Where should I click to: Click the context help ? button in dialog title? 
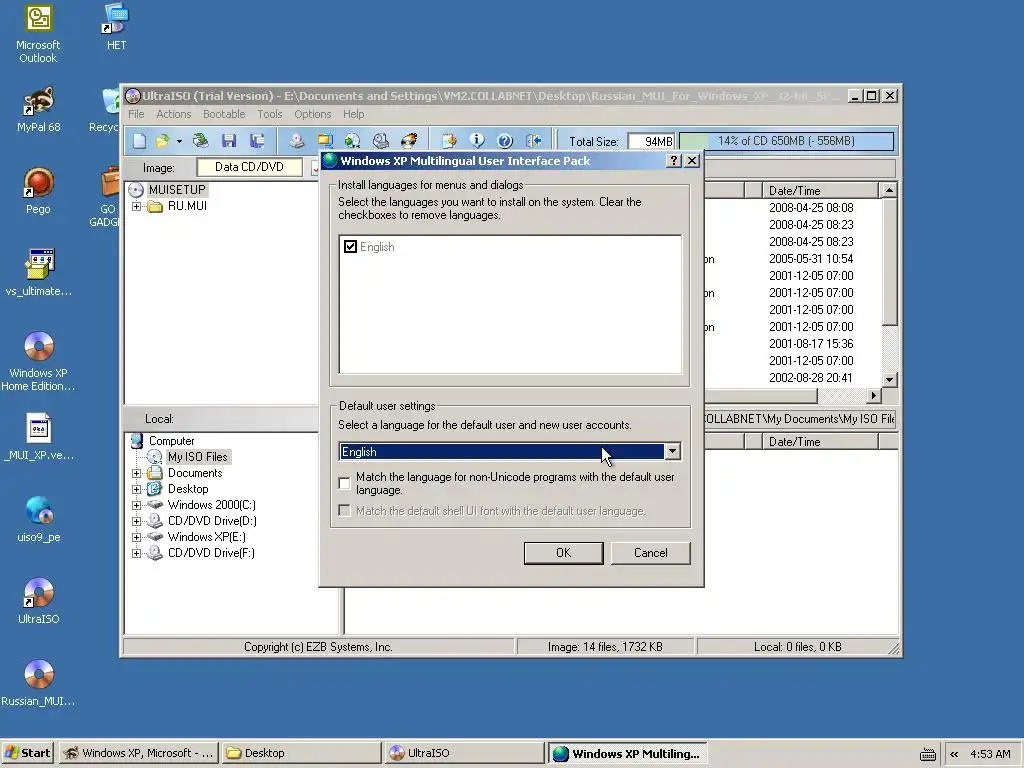pyautogui.click(x=674, y=161)
